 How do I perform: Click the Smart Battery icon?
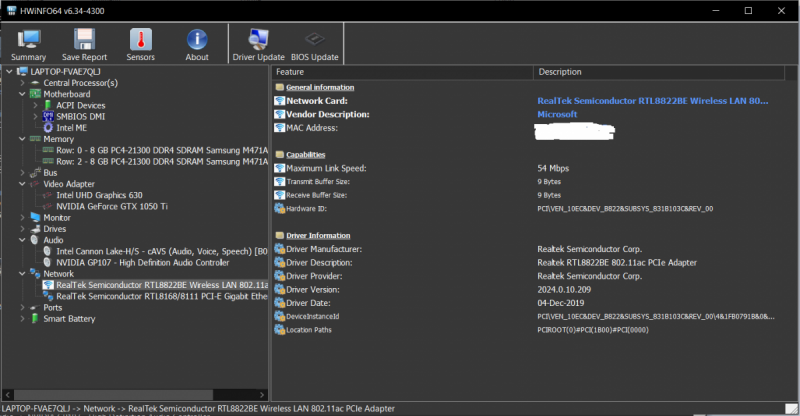tap(35, 319)
